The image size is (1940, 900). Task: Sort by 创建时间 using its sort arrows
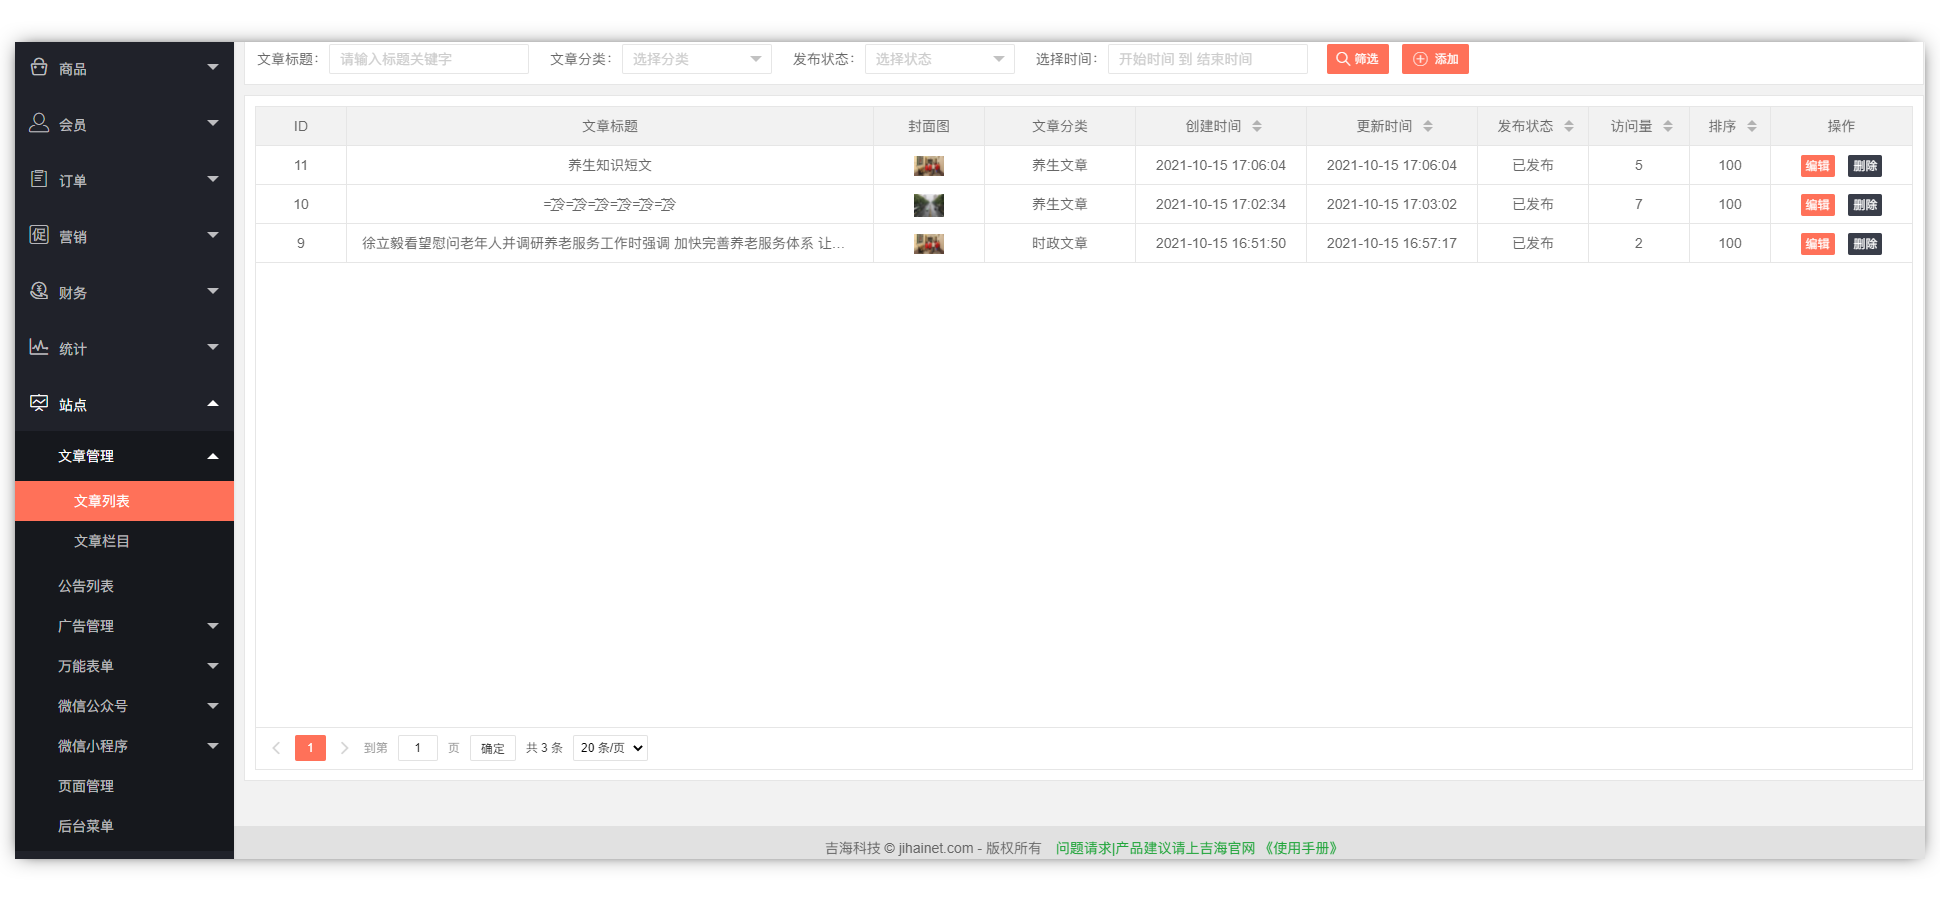(x=1257, y=126)
